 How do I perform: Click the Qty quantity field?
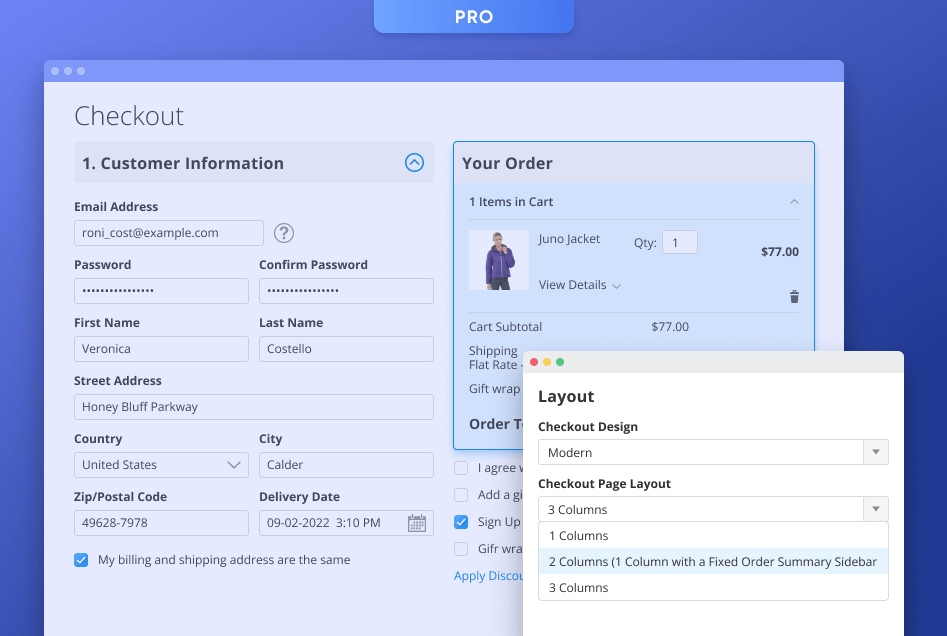pos(679,241)
